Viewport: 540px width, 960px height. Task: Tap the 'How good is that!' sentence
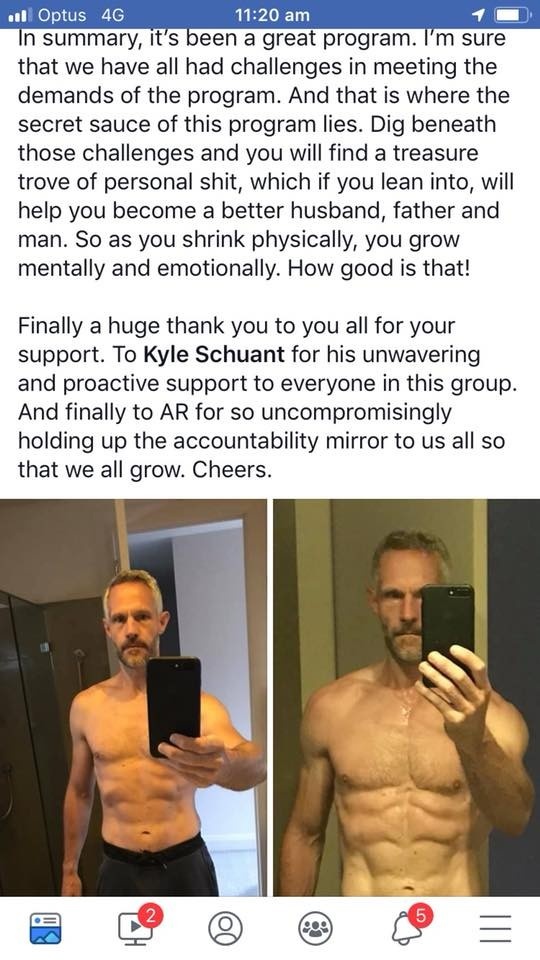pos(378,268)
